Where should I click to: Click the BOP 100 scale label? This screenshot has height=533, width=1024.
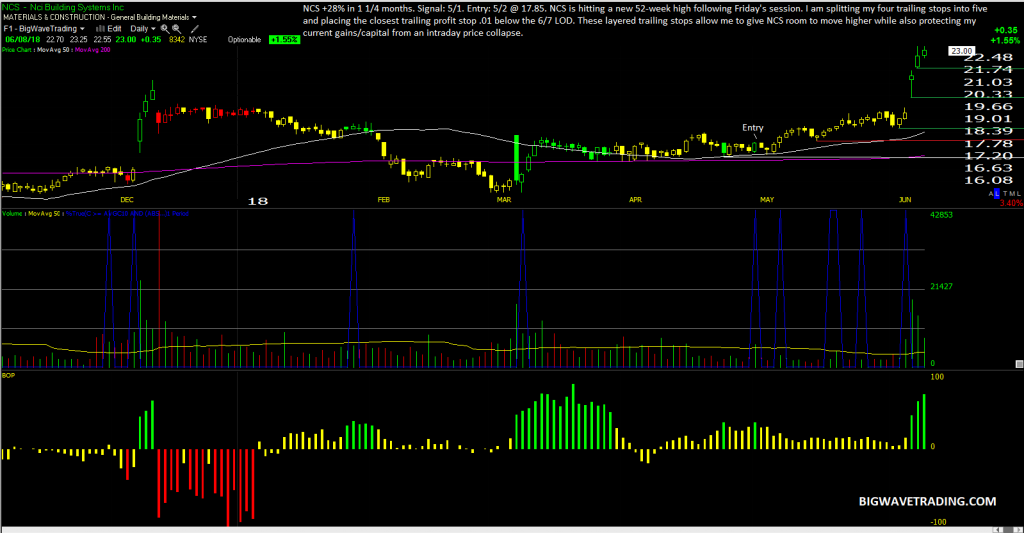pyautogui.click(x=937, y=377)
